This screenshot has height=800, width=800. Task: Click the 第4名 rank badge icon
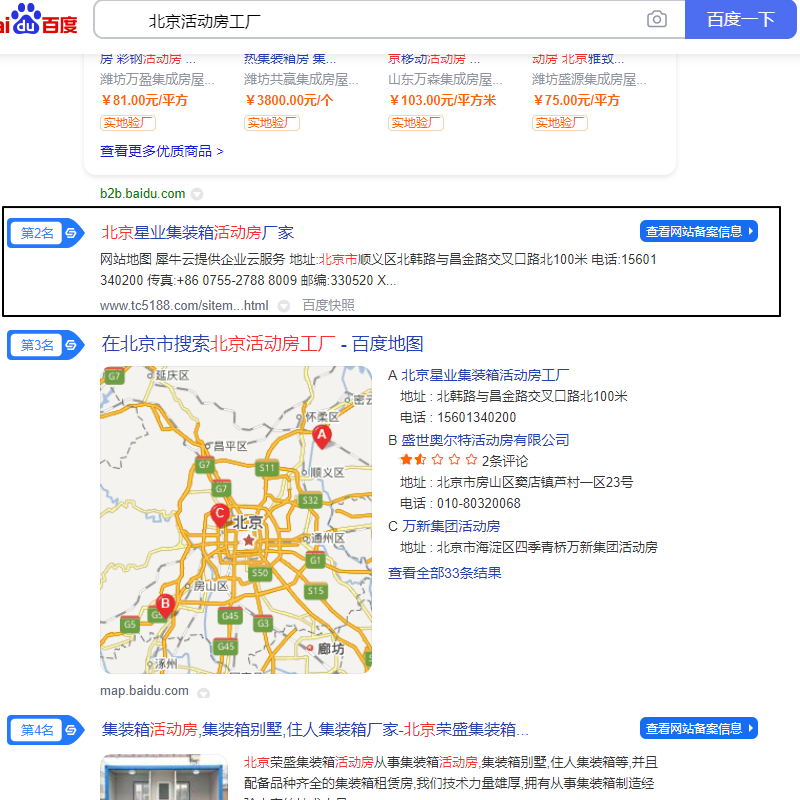(x=45, y=730)
